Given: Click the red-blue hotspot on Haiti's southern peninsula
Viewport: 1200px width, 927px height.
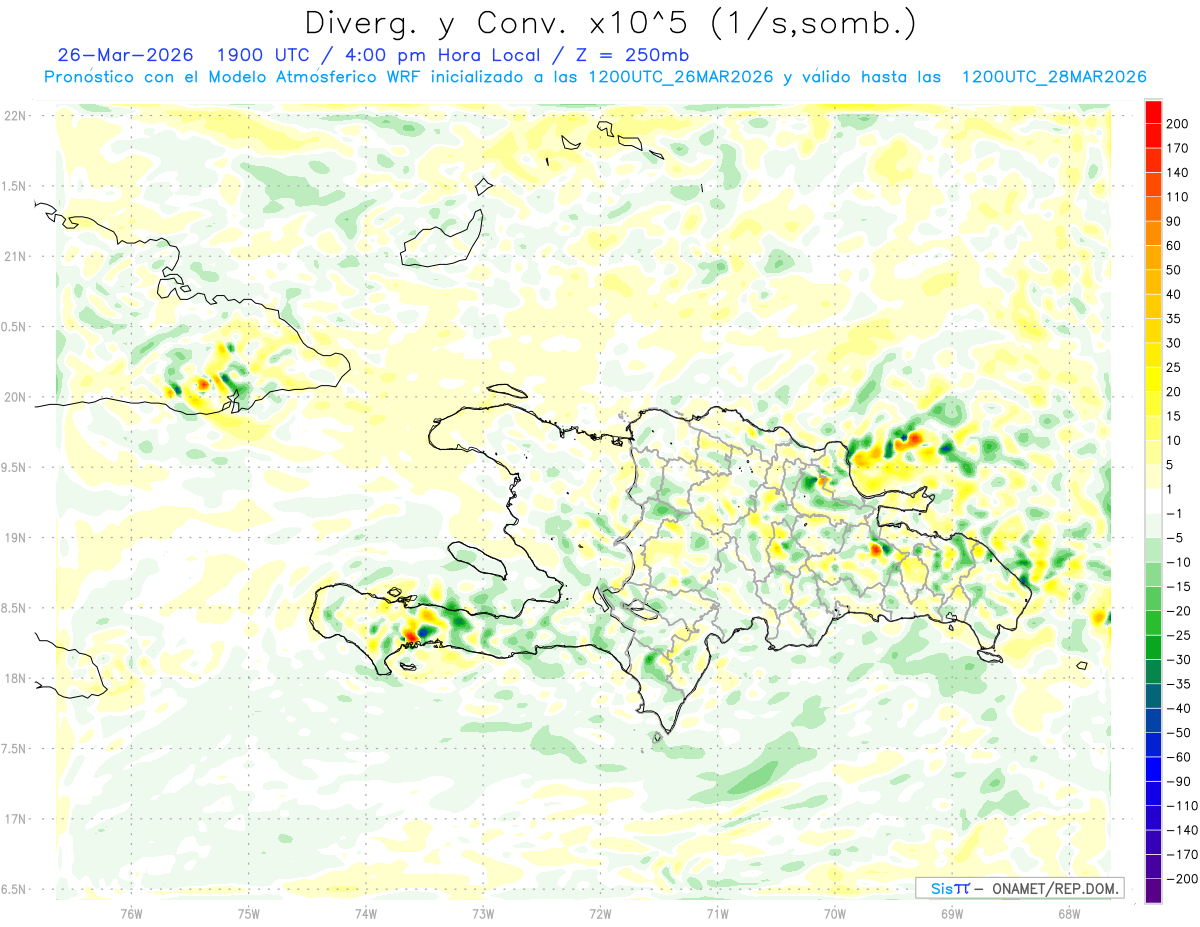Looking at the screenshot, I should coord(416,633).
